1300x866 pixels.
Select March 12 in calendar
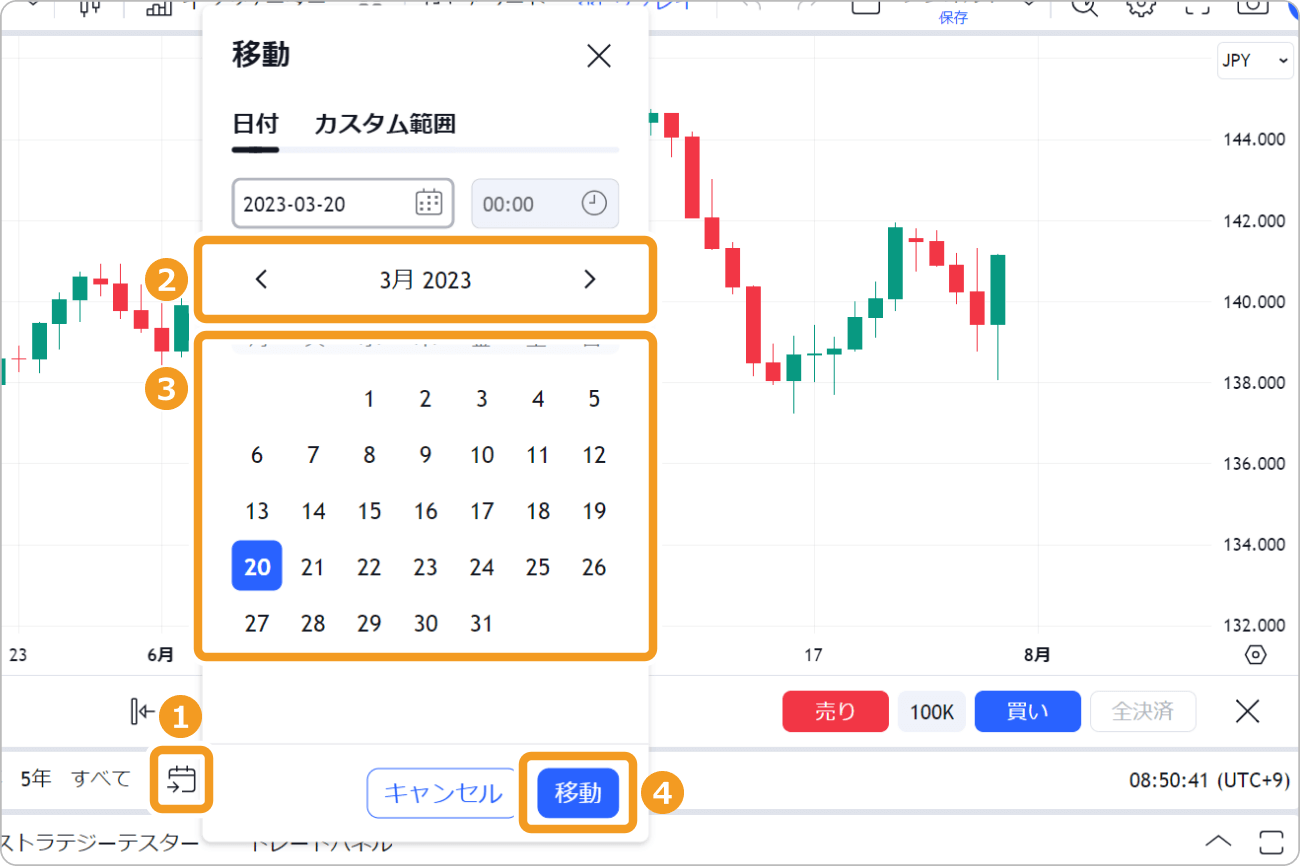coord(594,456)
